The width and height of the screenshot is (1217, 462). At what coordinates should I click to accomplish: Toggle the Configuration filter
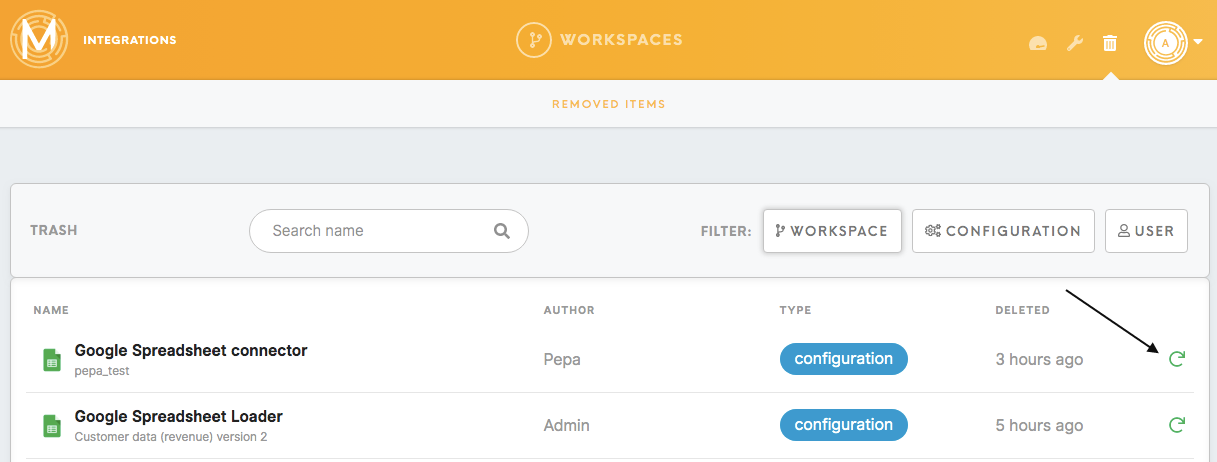(1003, 231)
